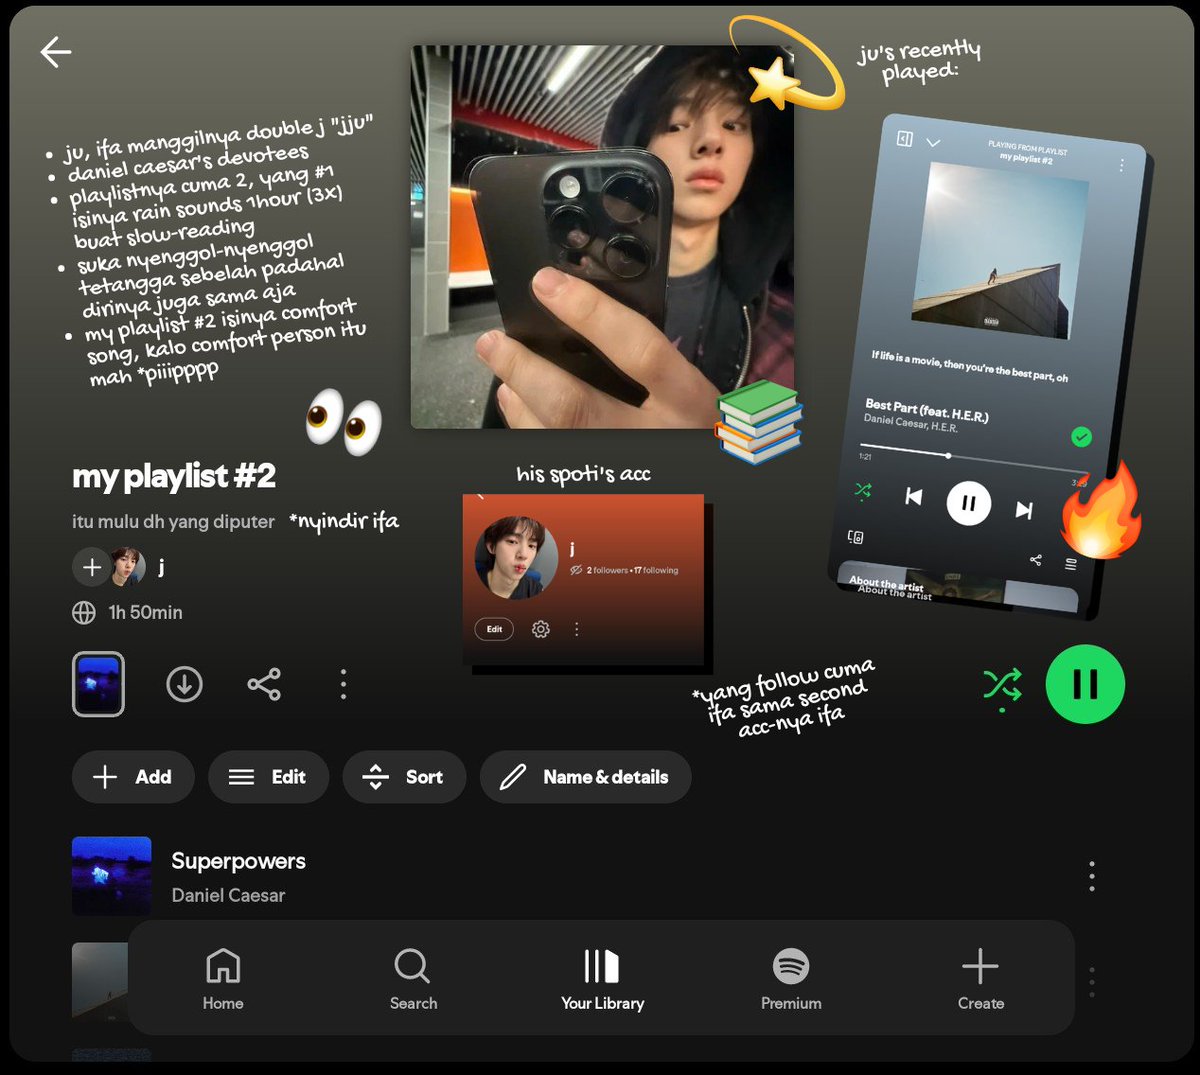The width and height of the screenshot is (1200, 1075).
Task: Open the queue icon in now-playing card
Action: click(1071, 565)
